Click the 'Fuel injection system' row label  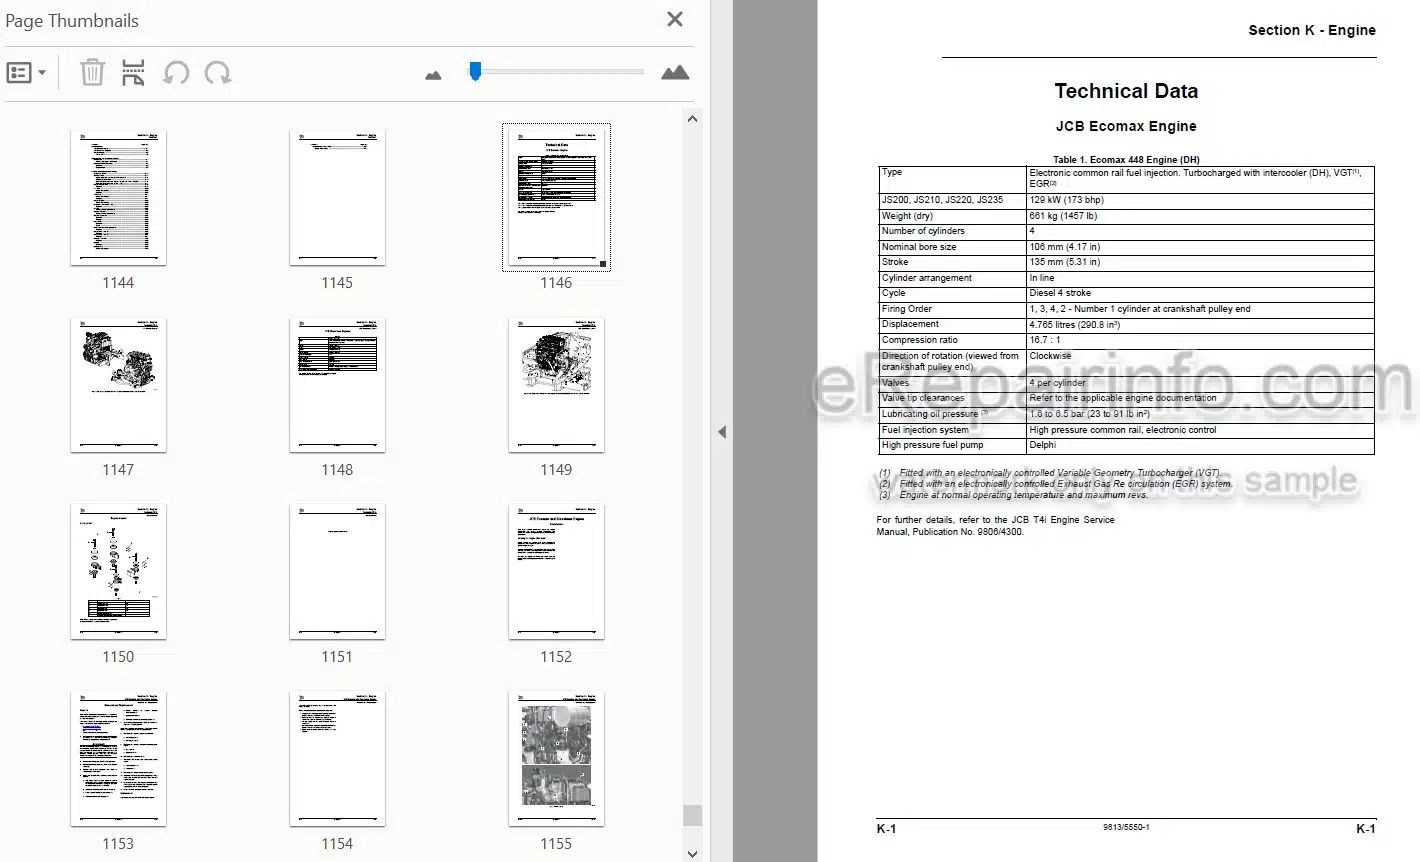pos(925,430)
